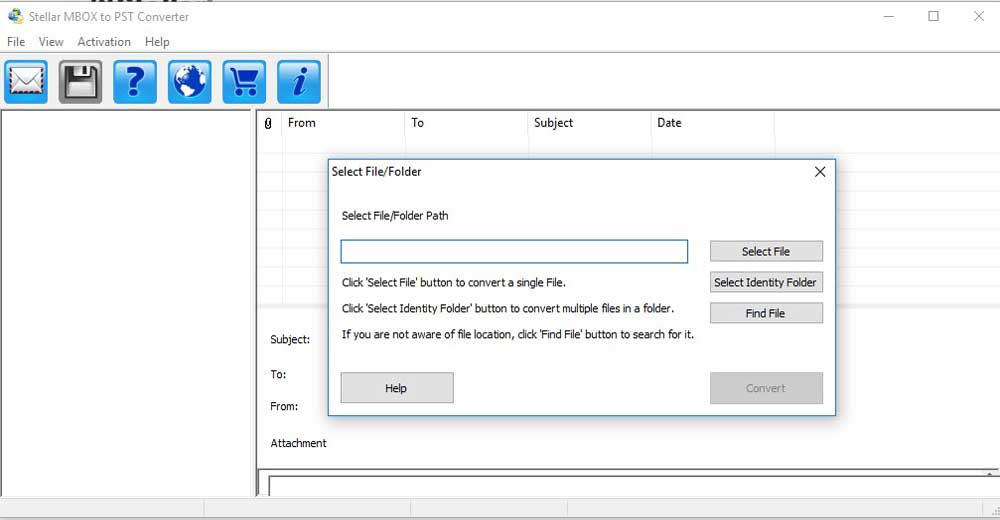Open the File menu
The image size is (1000, 520).
16,41
